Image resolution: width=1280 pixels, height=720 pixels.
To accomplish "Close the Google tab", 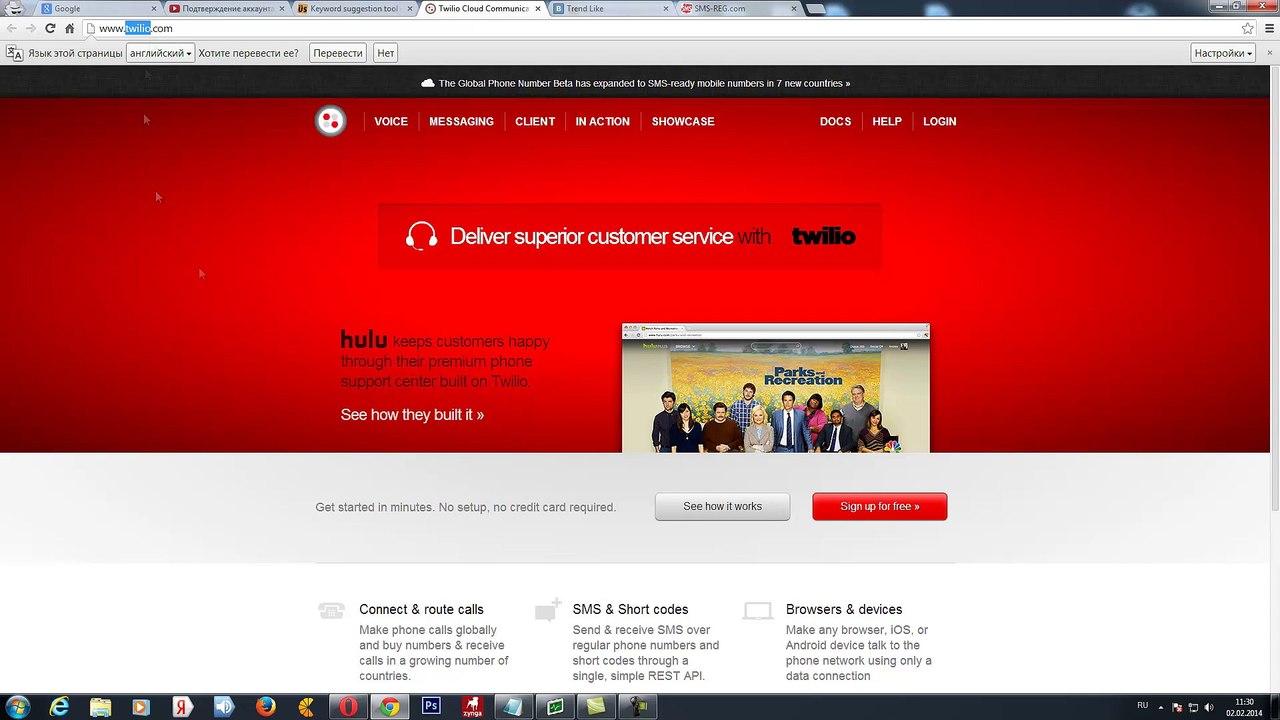I will pos(152,9).
